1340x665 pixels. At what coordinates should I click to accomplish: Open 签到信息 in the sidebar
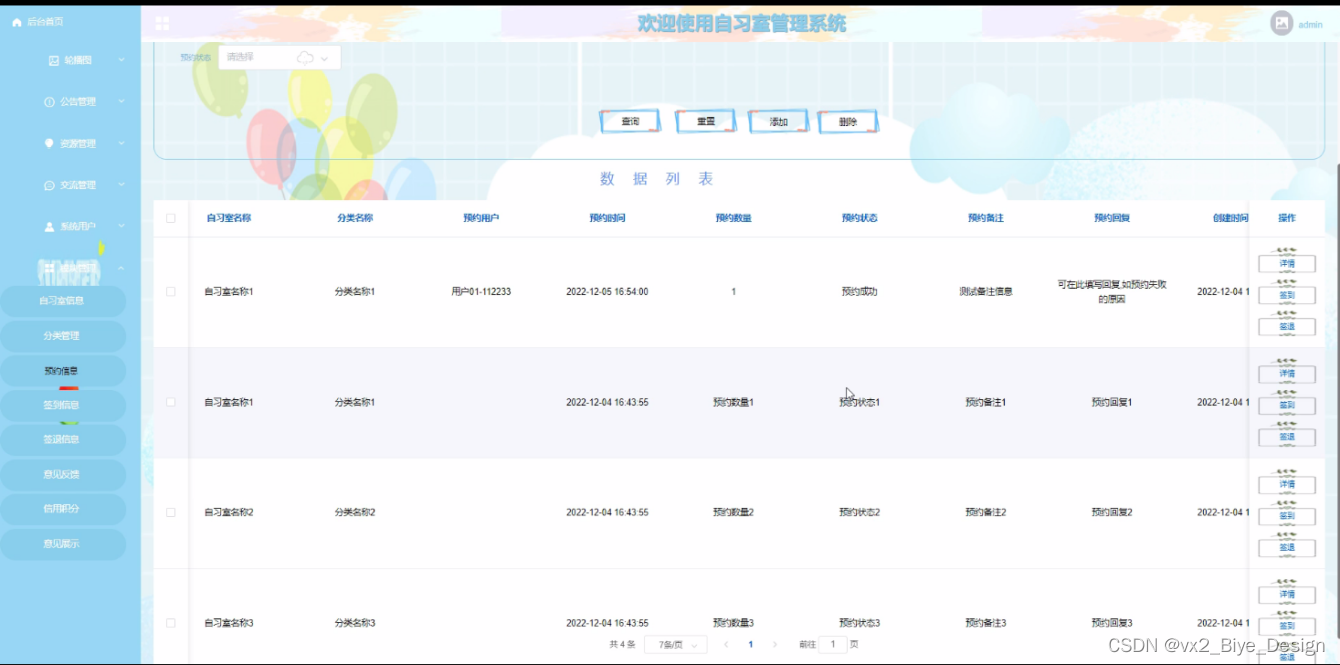point(62,405)
